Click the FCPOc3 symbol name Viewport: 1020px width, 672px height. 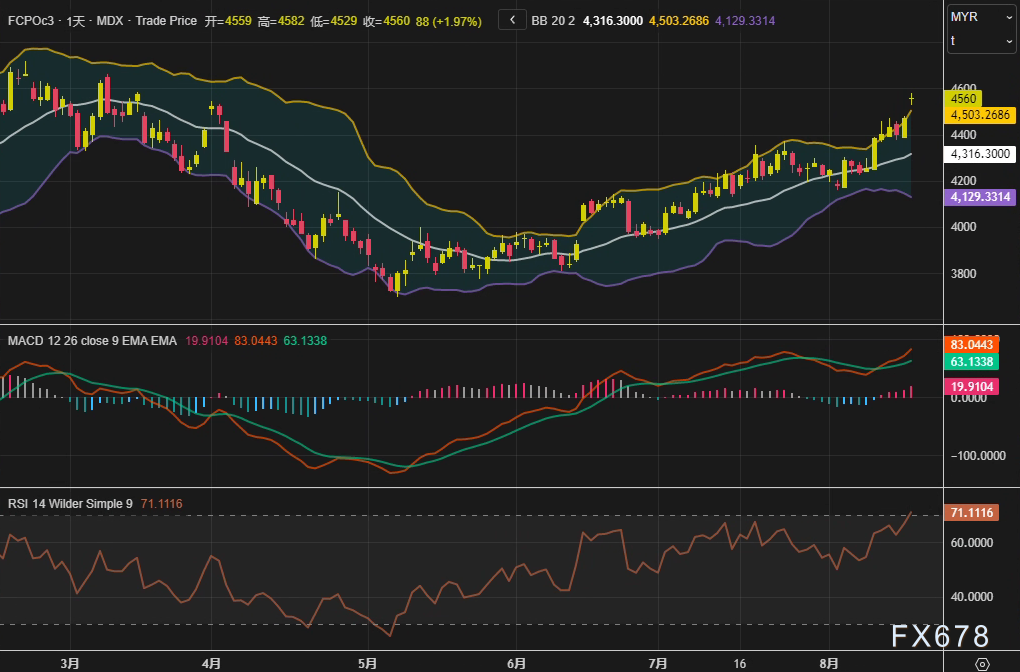[30, 21]
